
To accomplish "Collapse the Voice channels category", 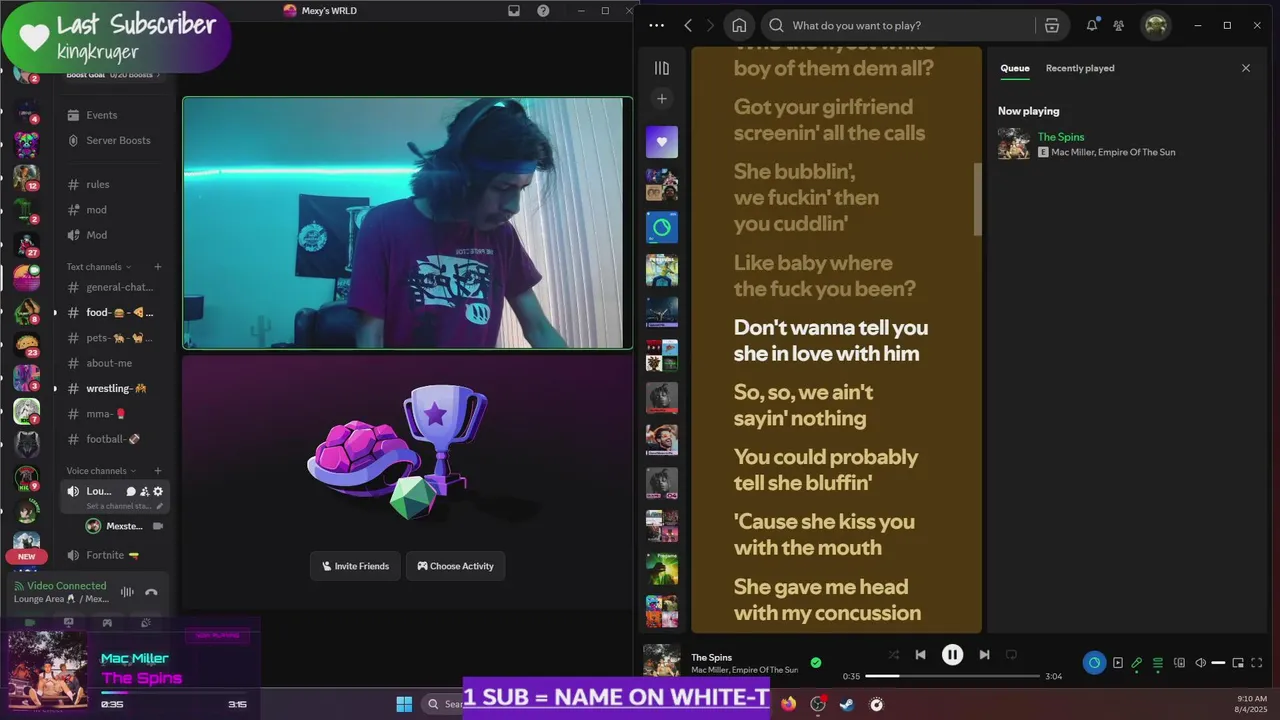I will point(101,471).
